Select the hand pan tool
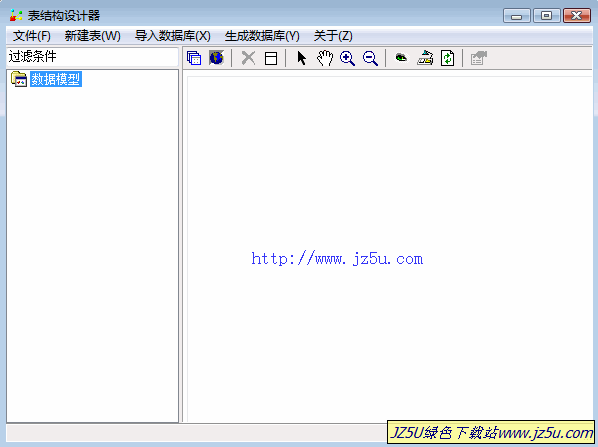 (325, 58)
